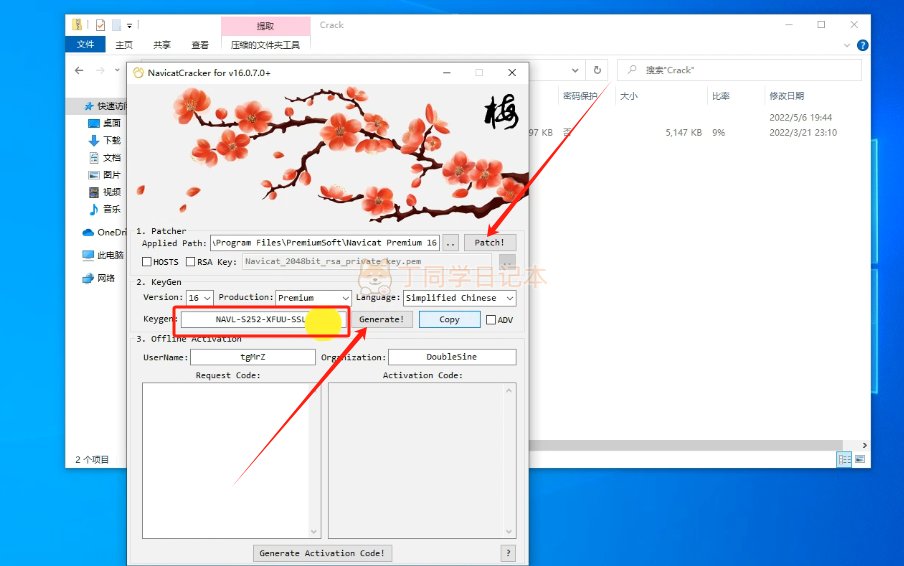The height and width of the screenshot is (566, 904).
Task: Switch to the 查看 ribbon tab
Action: tap(200, 44)
